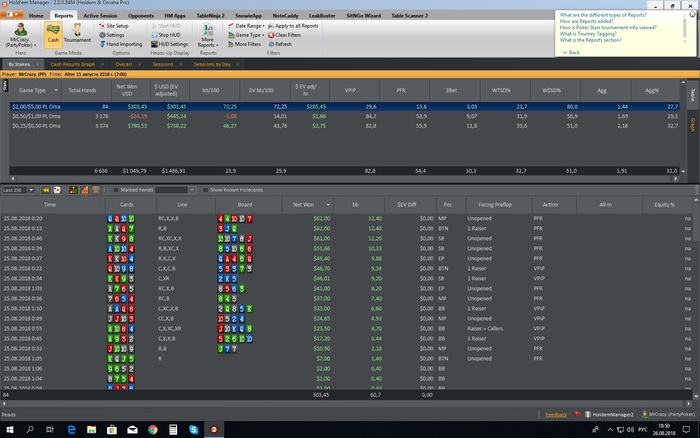Viewport: 700px width, 438px height.
Task: Open the Opponents ribbon tab
Action: coord(141,16)
